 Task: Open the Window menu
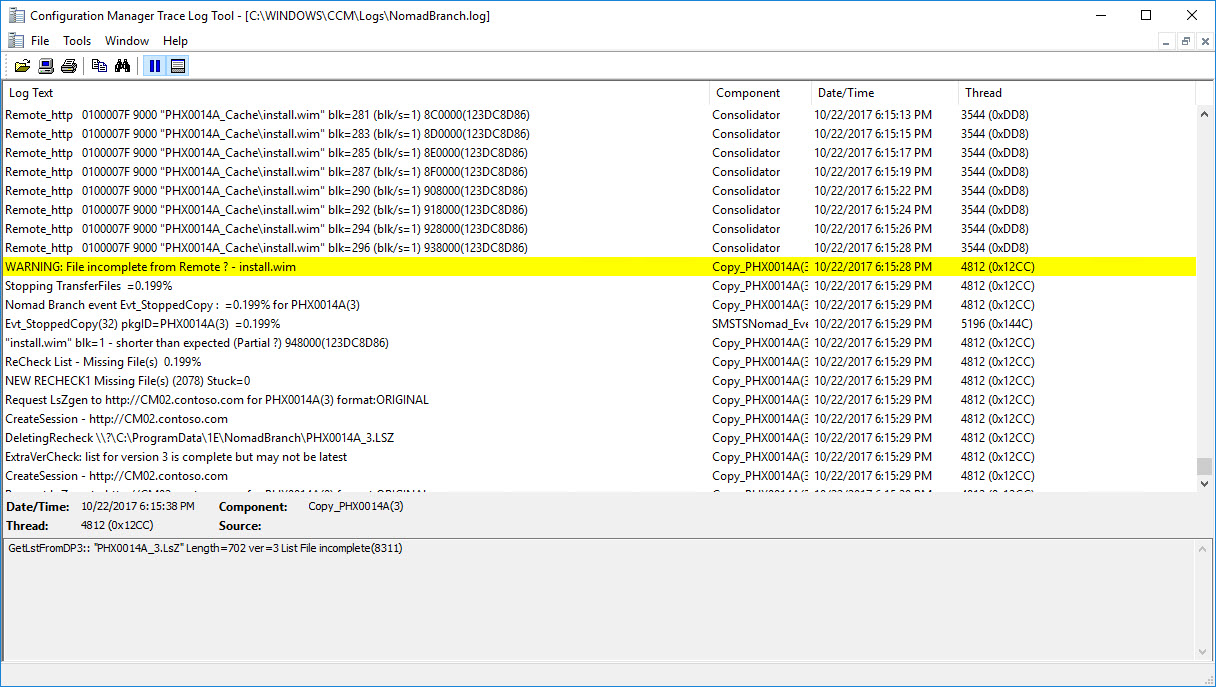(127, 41)
